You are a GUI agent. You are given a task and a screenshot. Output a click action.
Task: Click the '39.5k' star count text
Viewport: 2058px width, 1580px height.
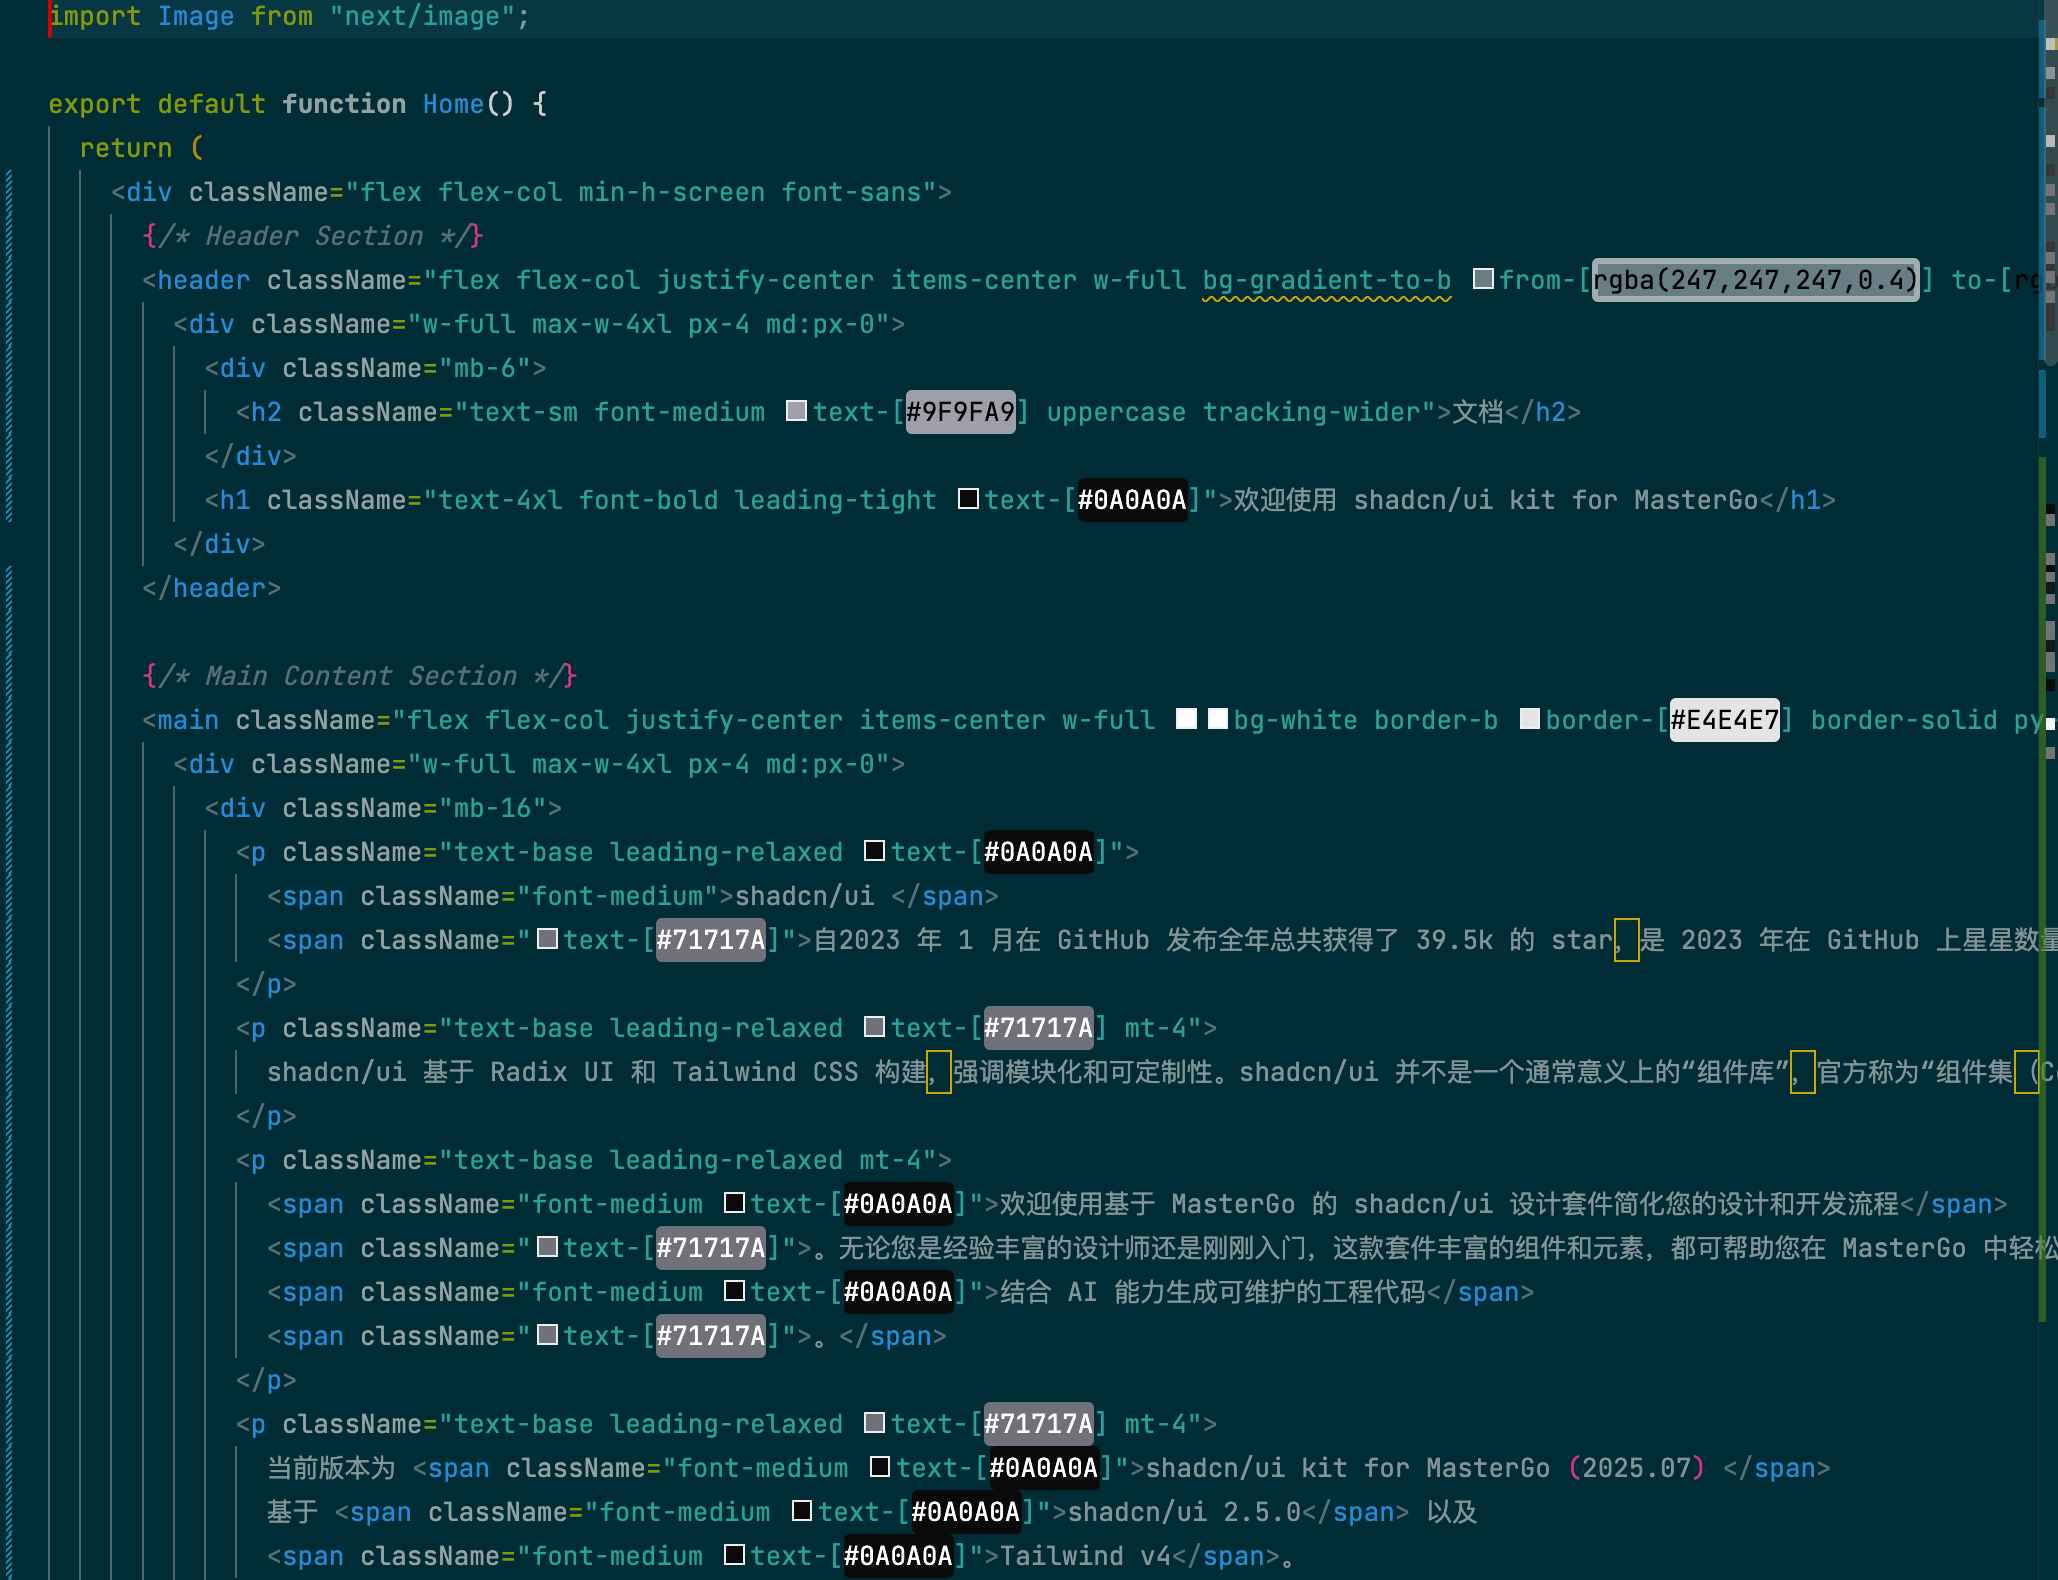click(x=1454, y=940)
